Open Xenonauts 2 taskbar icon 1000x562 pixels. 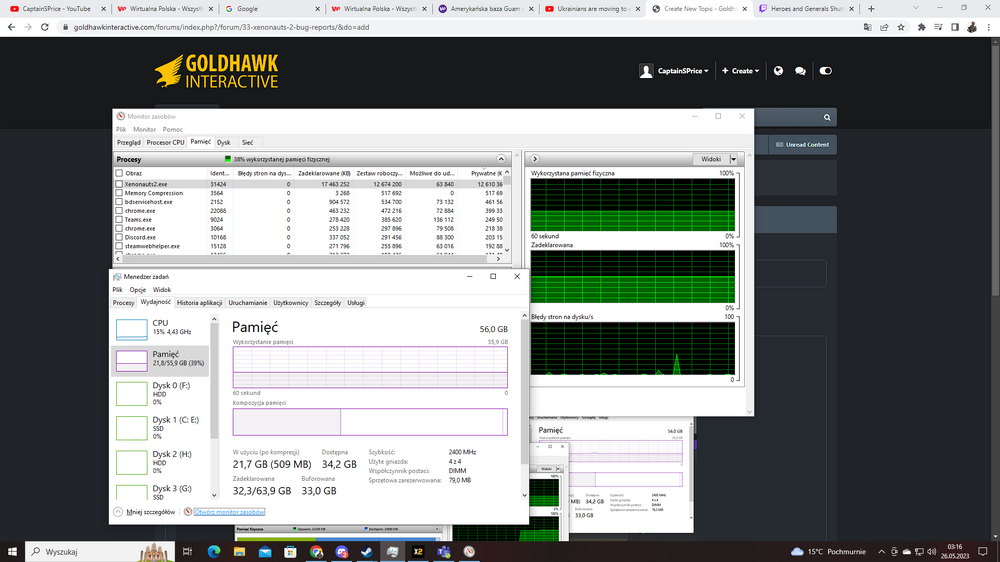click(x=418, y=552)
